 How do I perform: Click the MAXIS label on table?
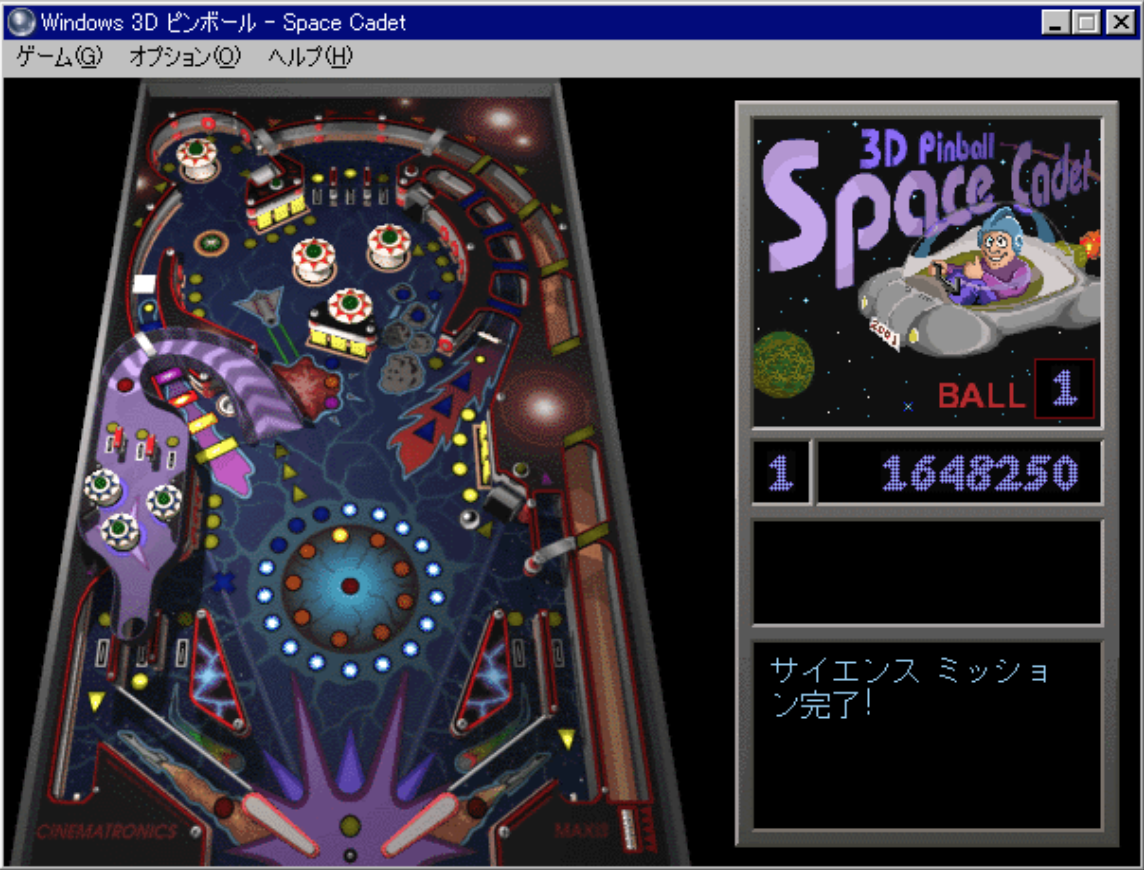[x=581, y=829]
